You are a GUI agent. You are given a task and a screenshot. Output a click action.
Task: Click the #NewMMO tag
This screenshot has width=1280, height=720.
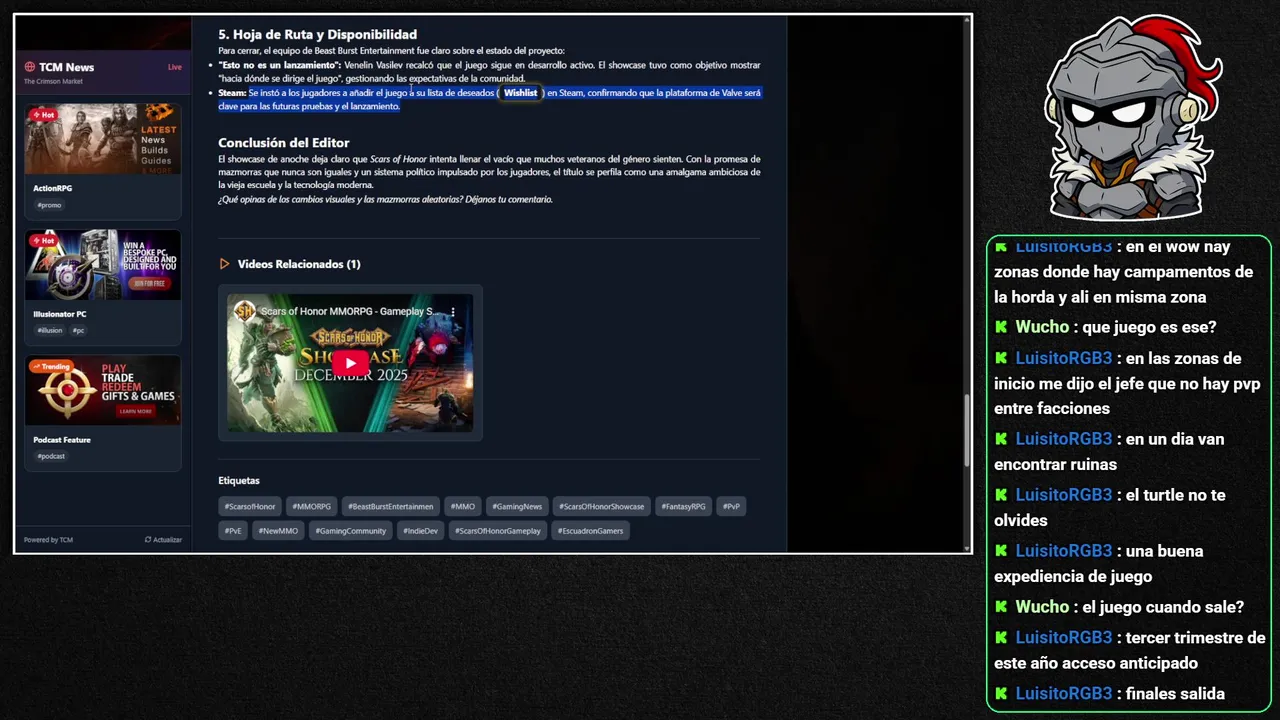point(279,531)
